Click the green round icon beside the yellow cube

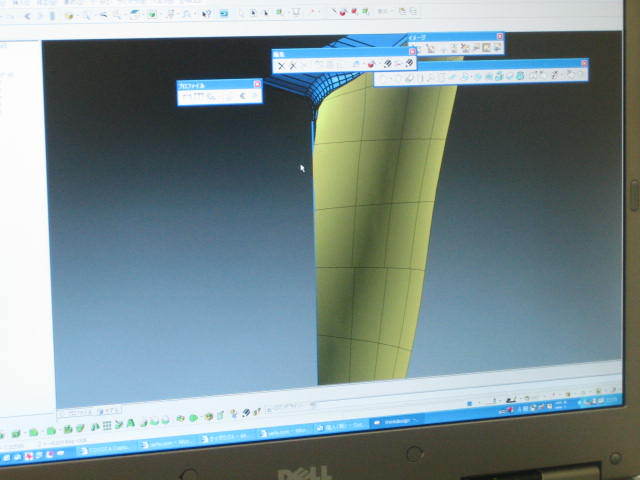(x=194, y=418)
